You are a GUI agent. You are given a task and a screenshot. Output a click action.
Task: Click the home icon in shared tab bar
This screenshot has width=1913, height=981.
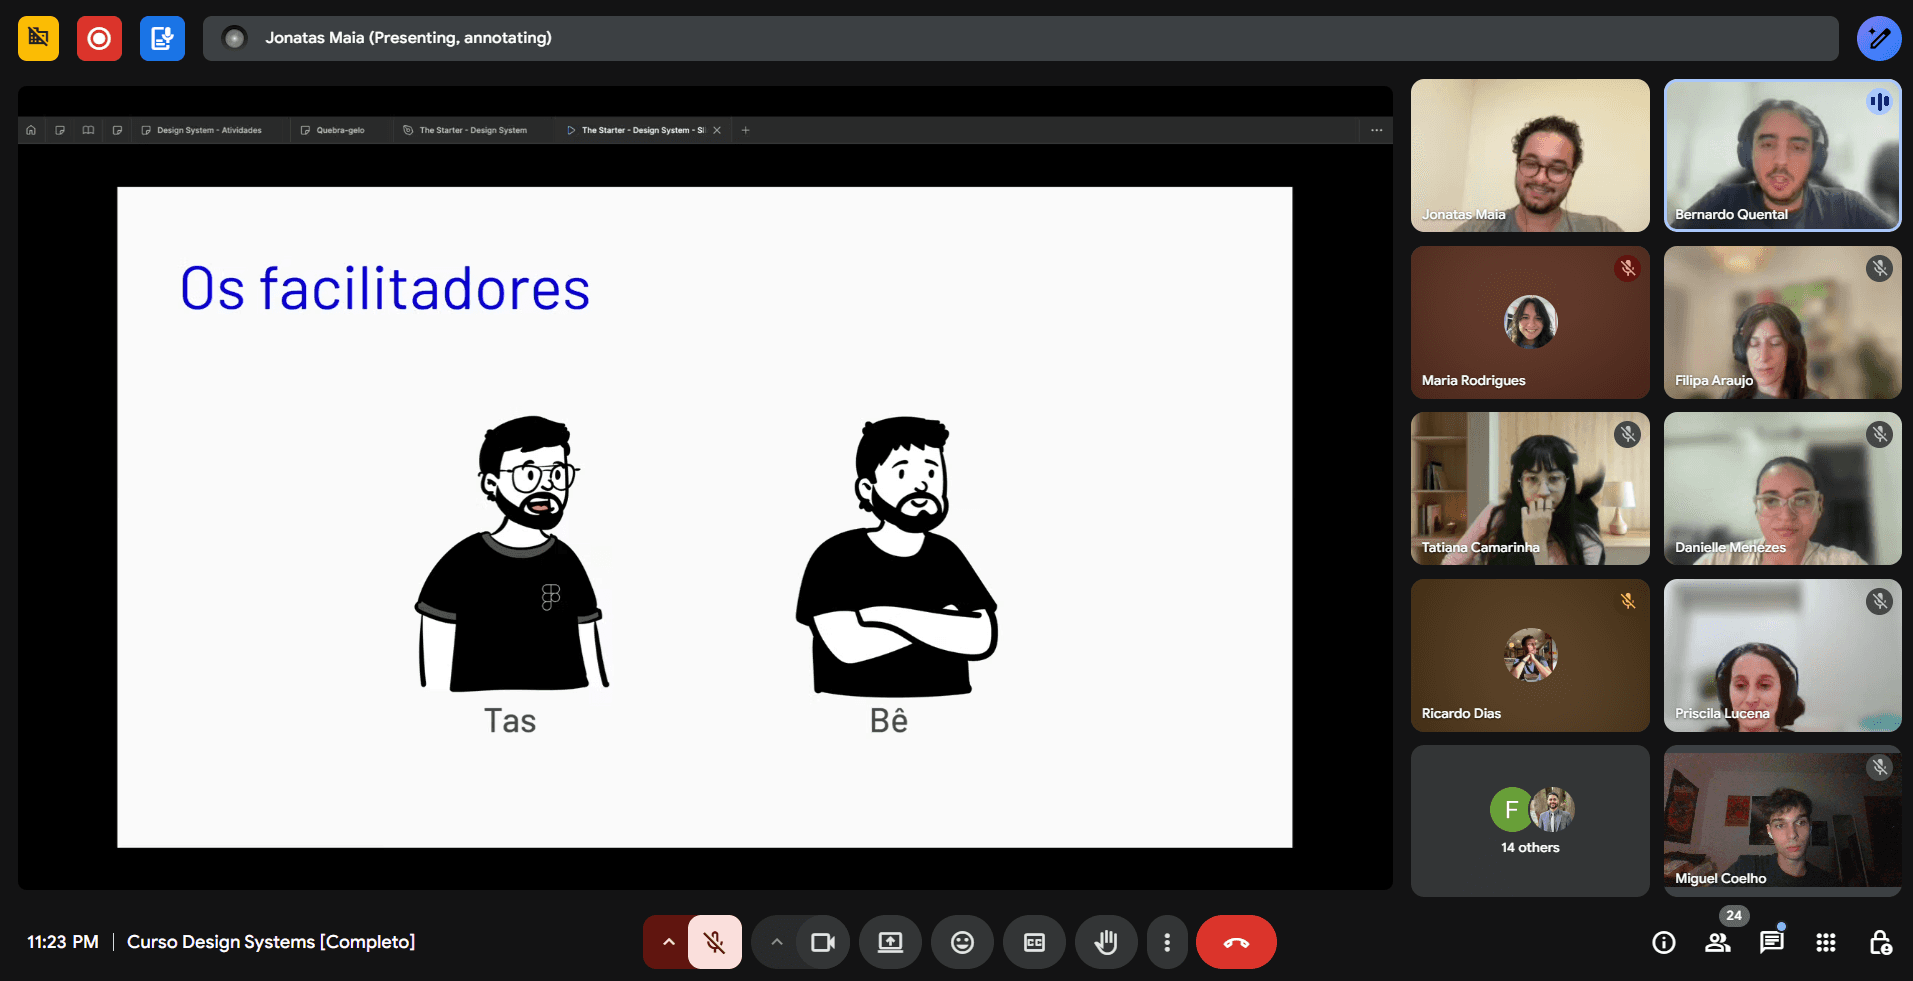point(31,130)
